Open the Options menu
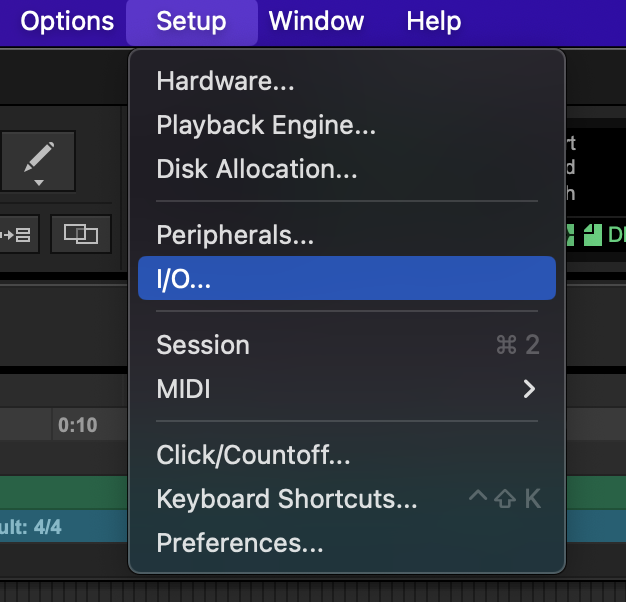This screenshot has height=602, width=626. 67,21
